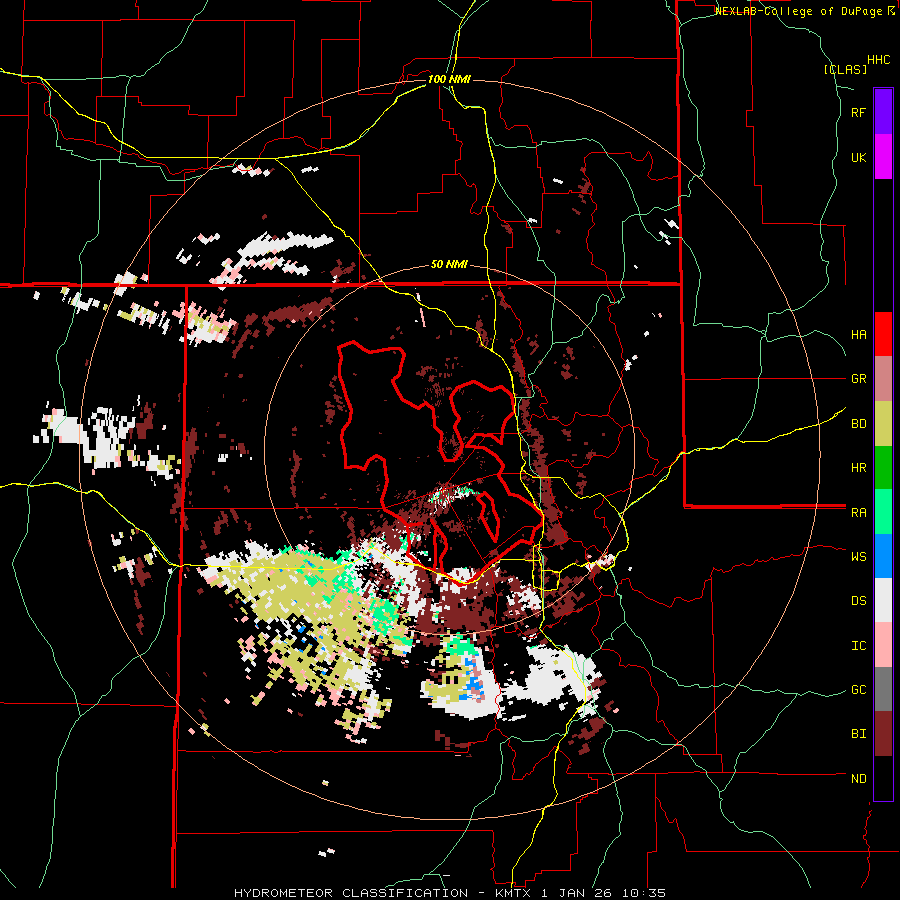900x900 pixels.
Task: Click the BD yellow legend swatch
Action: (883, 423)
